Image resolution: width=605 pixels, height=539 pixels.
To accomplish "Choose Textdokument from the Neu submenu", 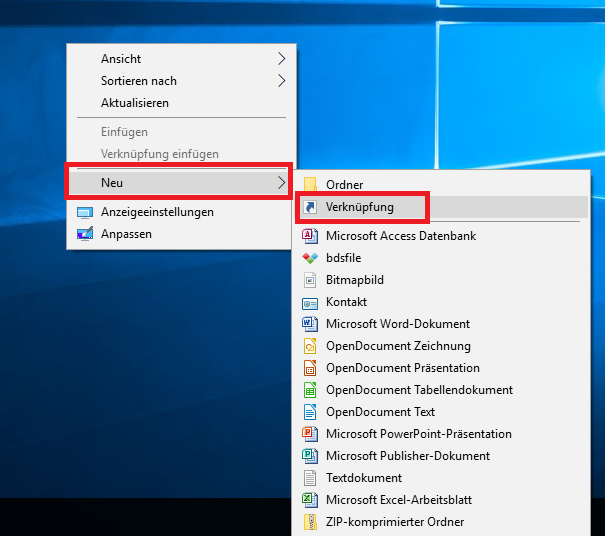I will [364, 478].
